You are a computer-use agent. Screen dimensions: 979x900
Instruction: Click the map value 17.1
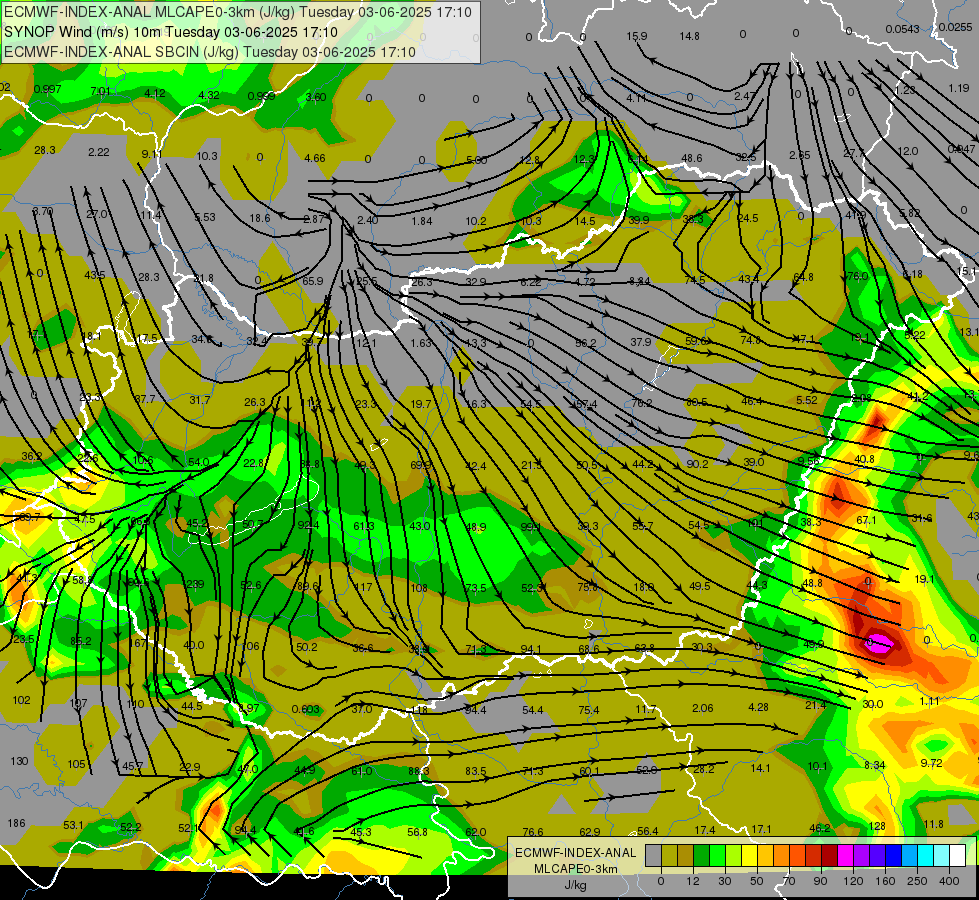coord(761,829)
